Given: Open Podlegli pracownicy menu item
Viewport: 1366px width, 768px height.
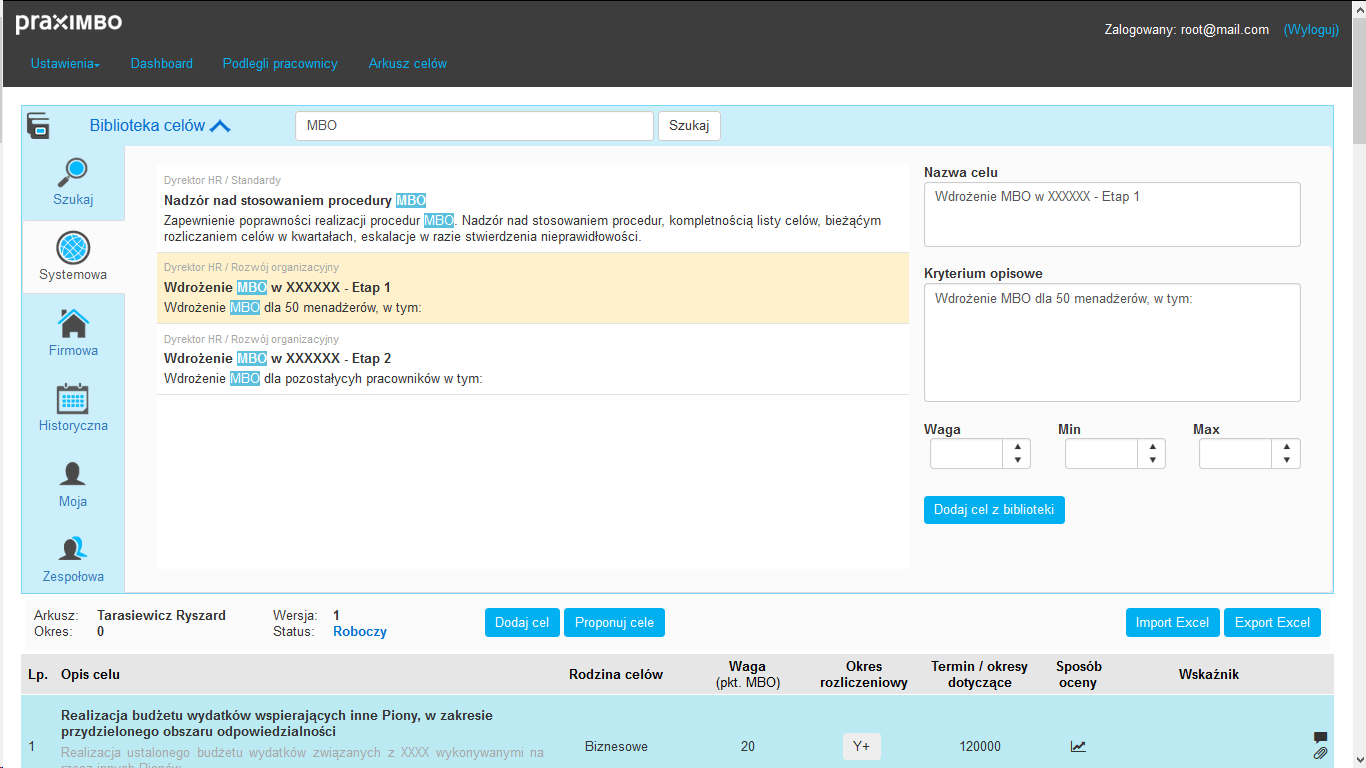Looking at the screenshot, I should [280, 63].
